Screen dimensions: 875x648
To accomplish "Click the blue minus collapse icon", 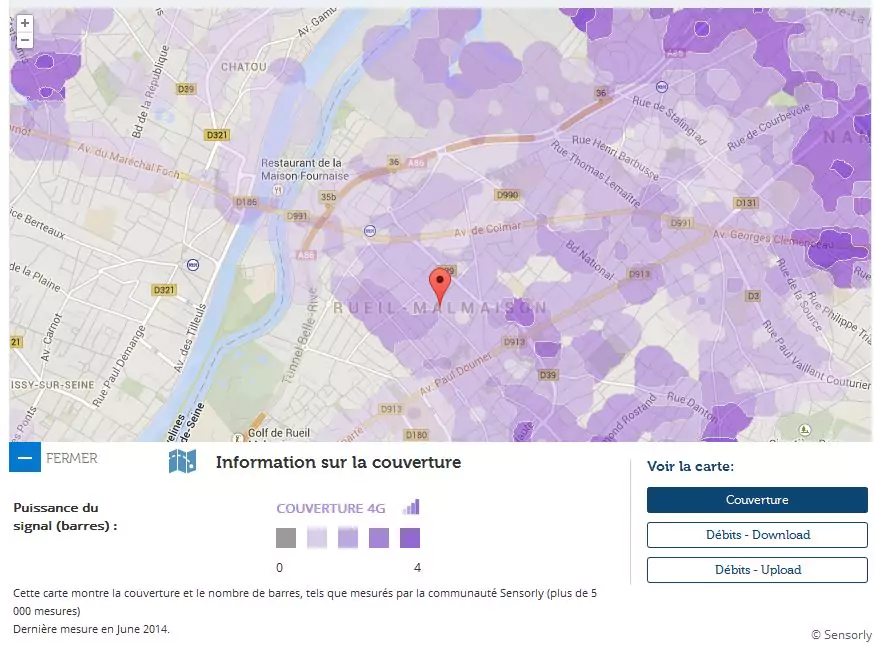I will pos(25,458).
